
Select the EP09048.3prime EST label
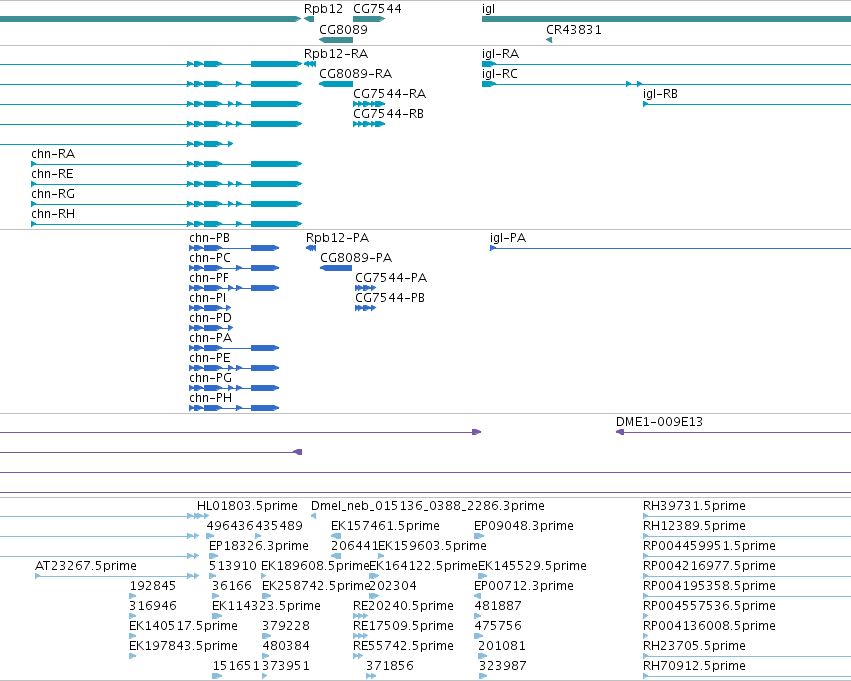coord(524,526)
